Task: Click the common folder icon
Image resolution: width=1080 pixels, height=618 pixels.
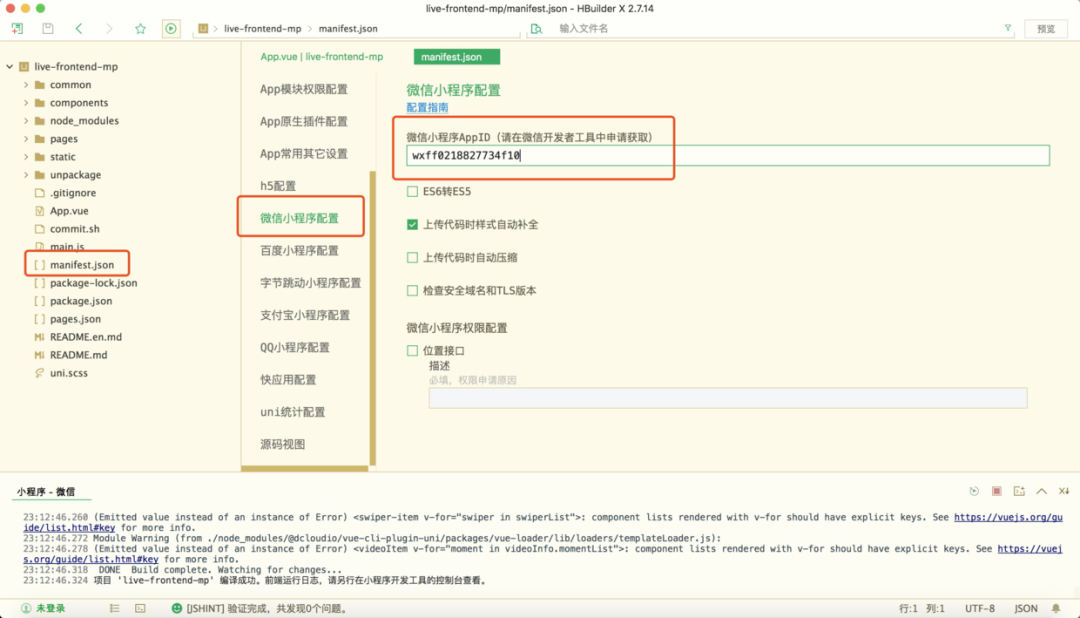Action: point(40,85)
